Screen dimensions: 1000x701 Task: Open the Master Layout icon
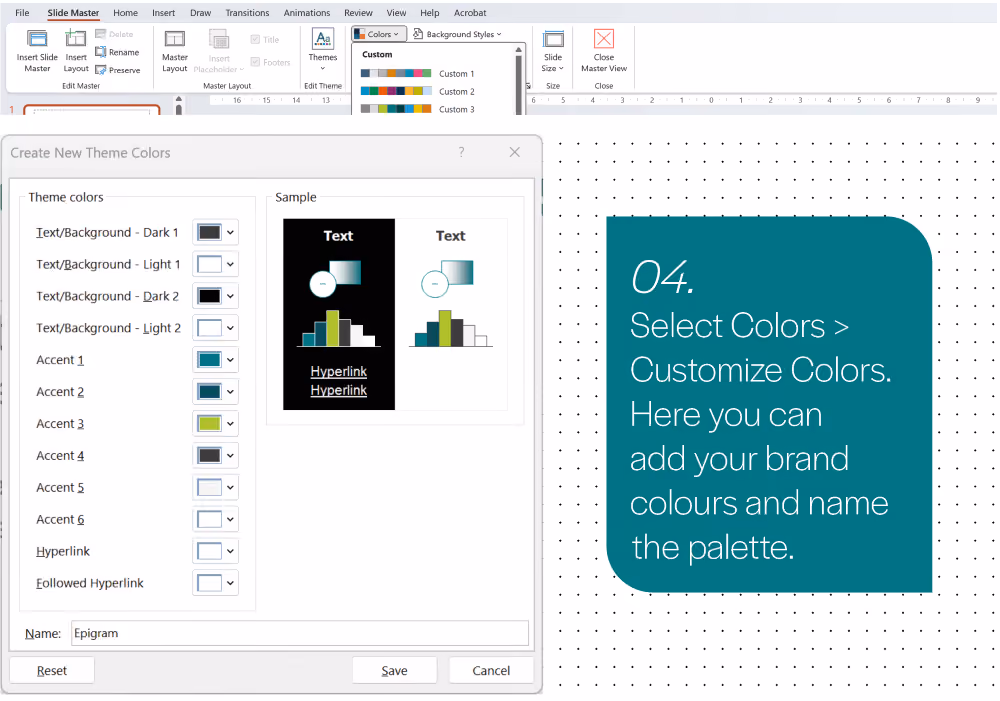tap(174, 39)
